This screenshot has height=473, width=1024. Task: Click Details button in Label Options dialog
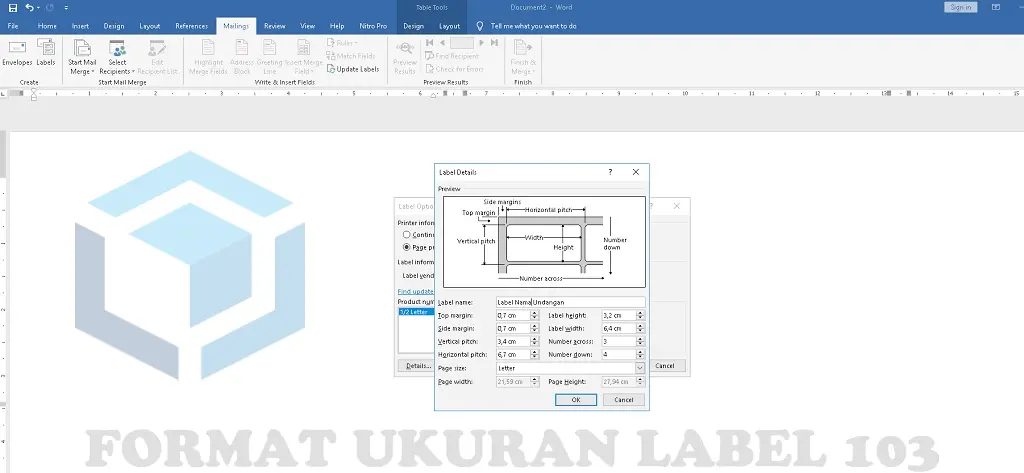pos(416,366)
